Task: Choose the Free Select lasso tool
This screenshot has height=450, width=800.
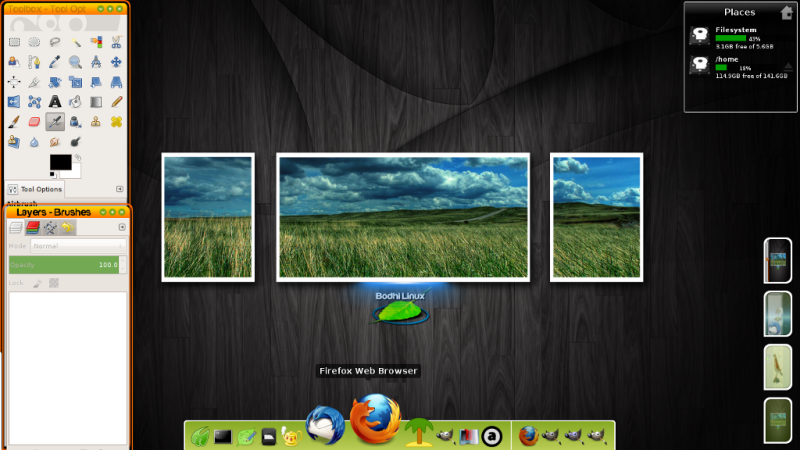Action: pyautogui.click(x=55, y=42)
